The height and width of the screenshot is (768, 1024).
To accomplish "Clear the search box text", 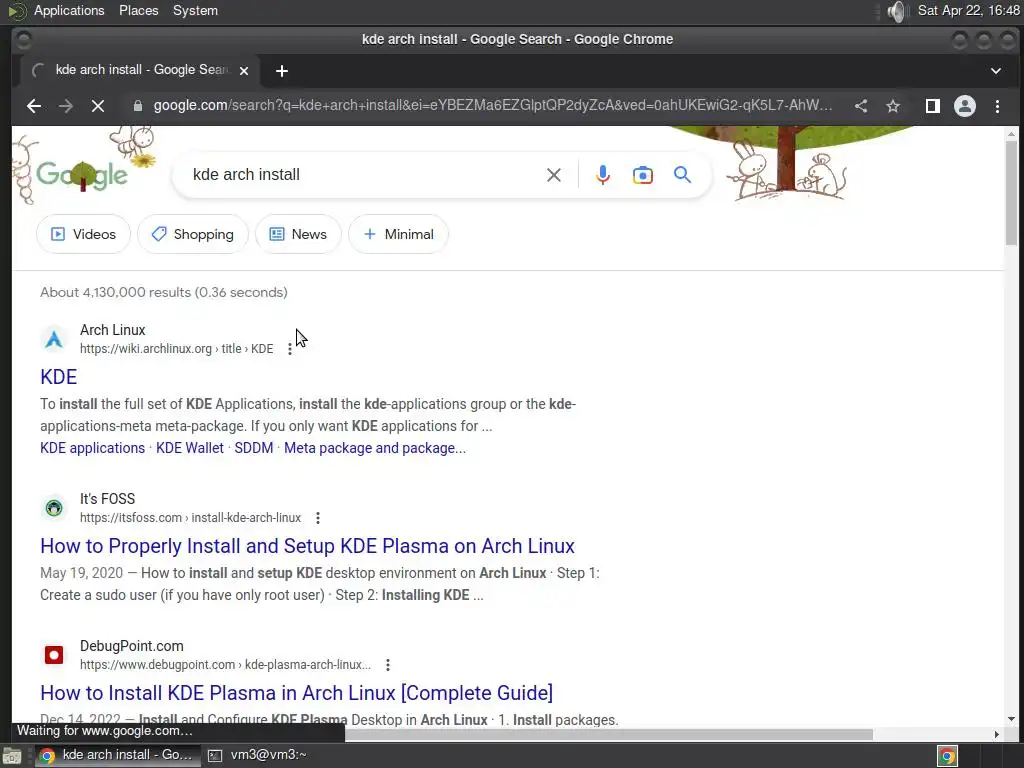I will pyautogui.click(x=554, y=175).
